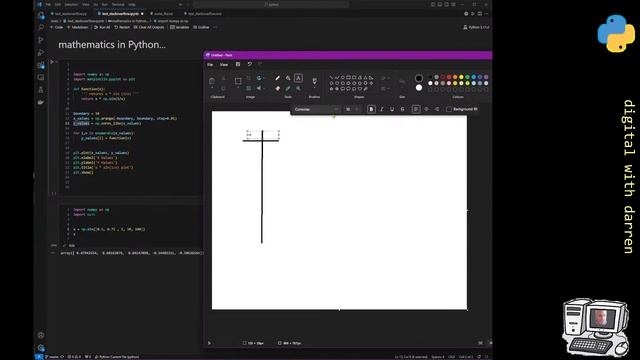Expand the Selection options arrow in Paint
The height and width of the screenshot is (360, 640).
(x=238, y=88)
